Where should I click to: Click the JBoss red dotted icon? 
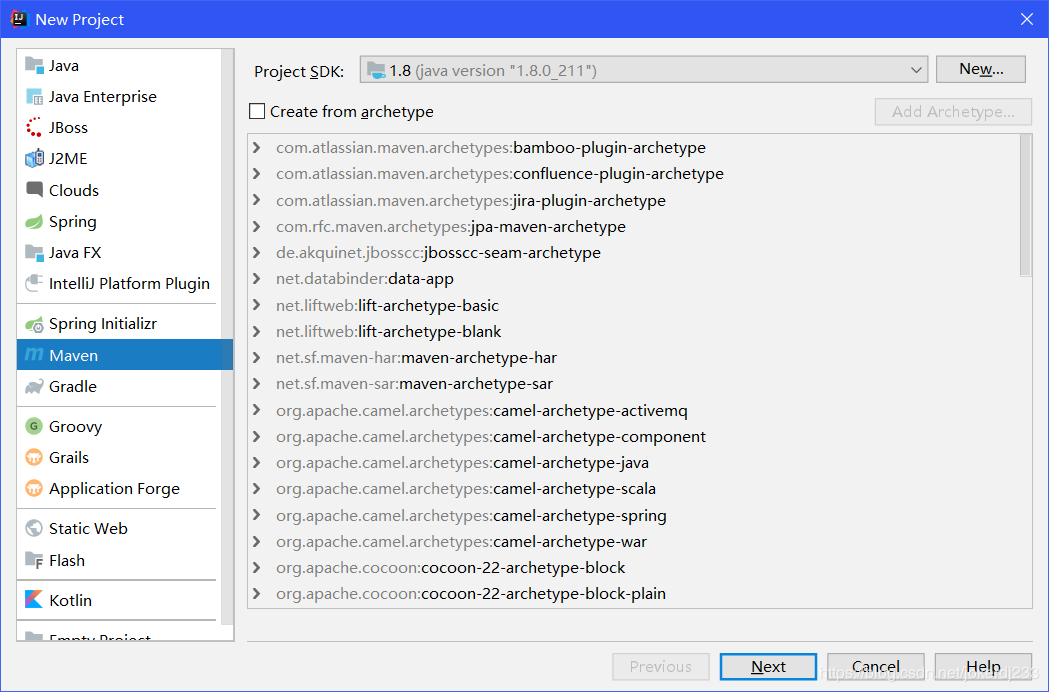coord(34,128)
